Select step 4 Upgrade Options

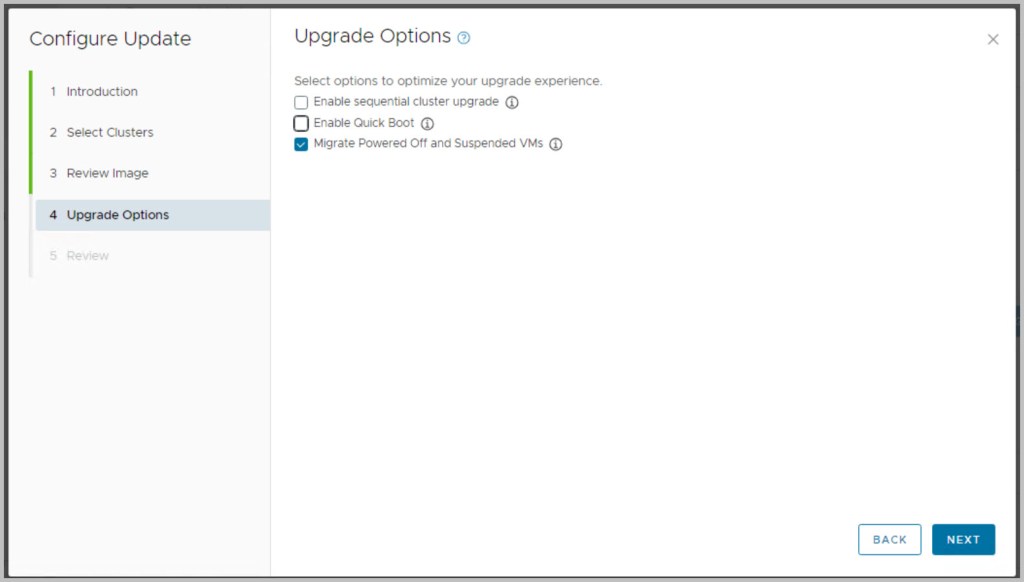tap(118, 215)
